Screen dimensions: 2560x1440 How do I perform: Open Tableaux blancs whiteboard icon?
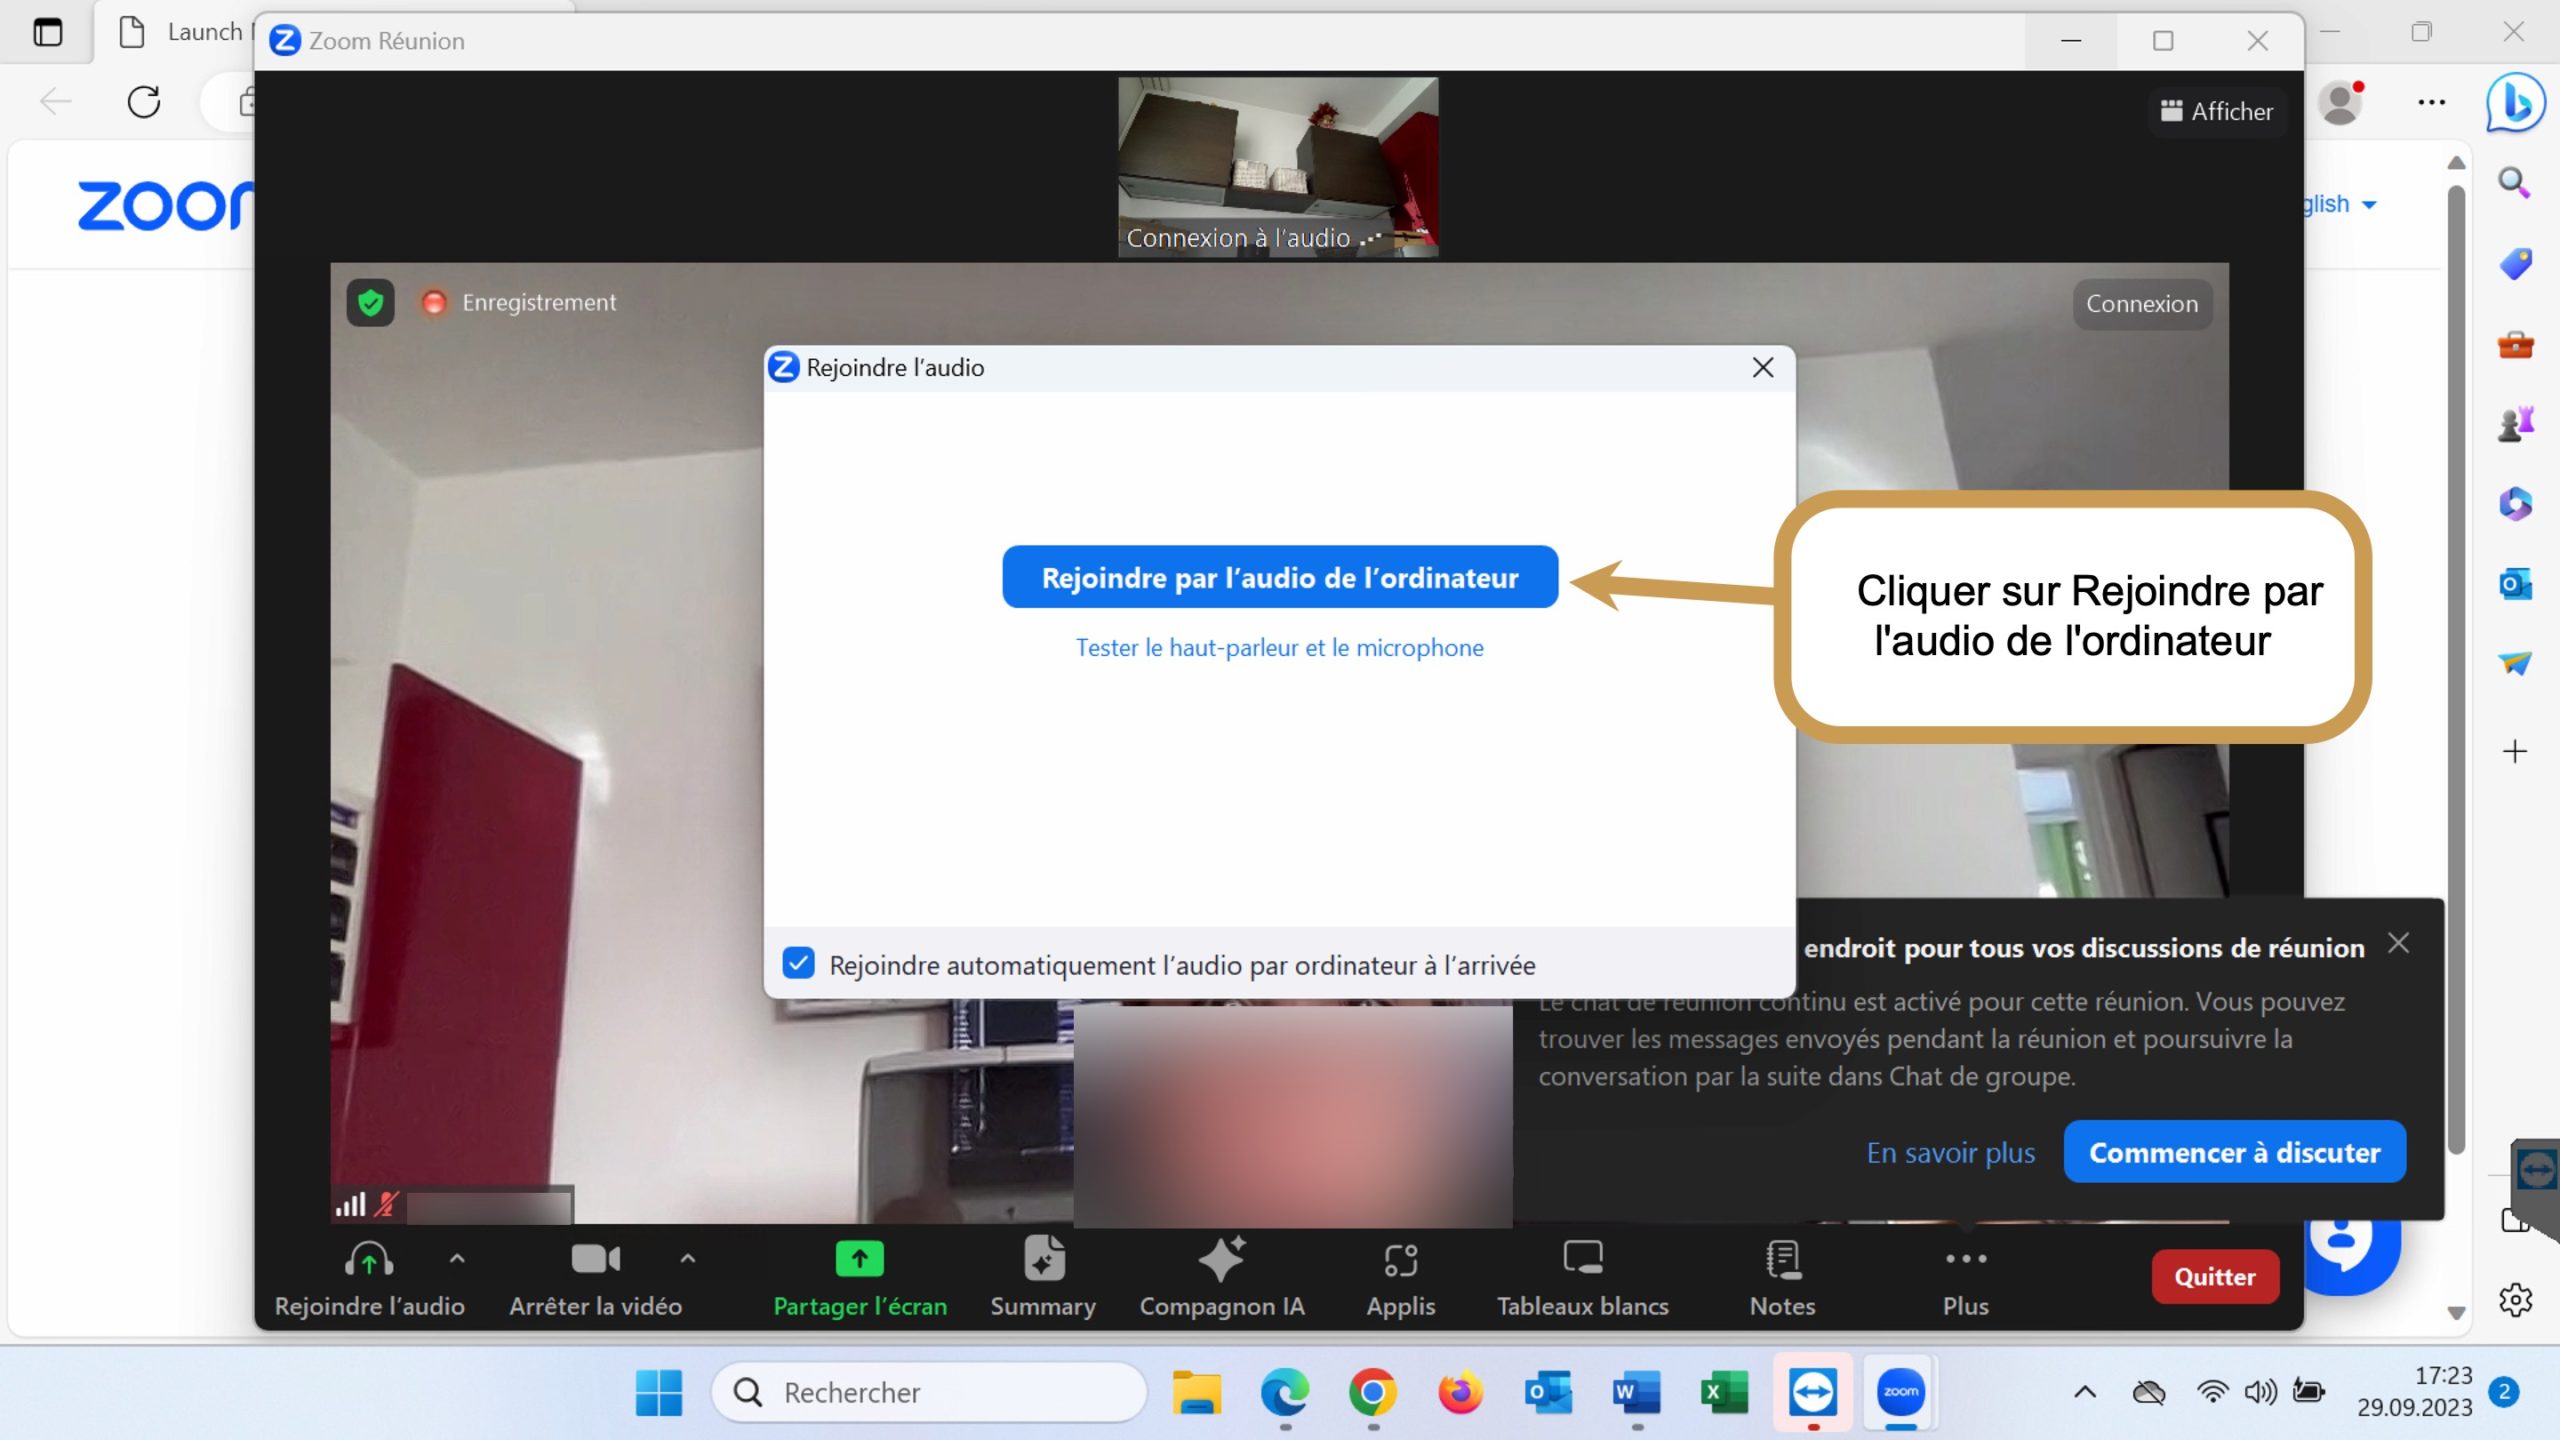click(x=1583, y=1258)
